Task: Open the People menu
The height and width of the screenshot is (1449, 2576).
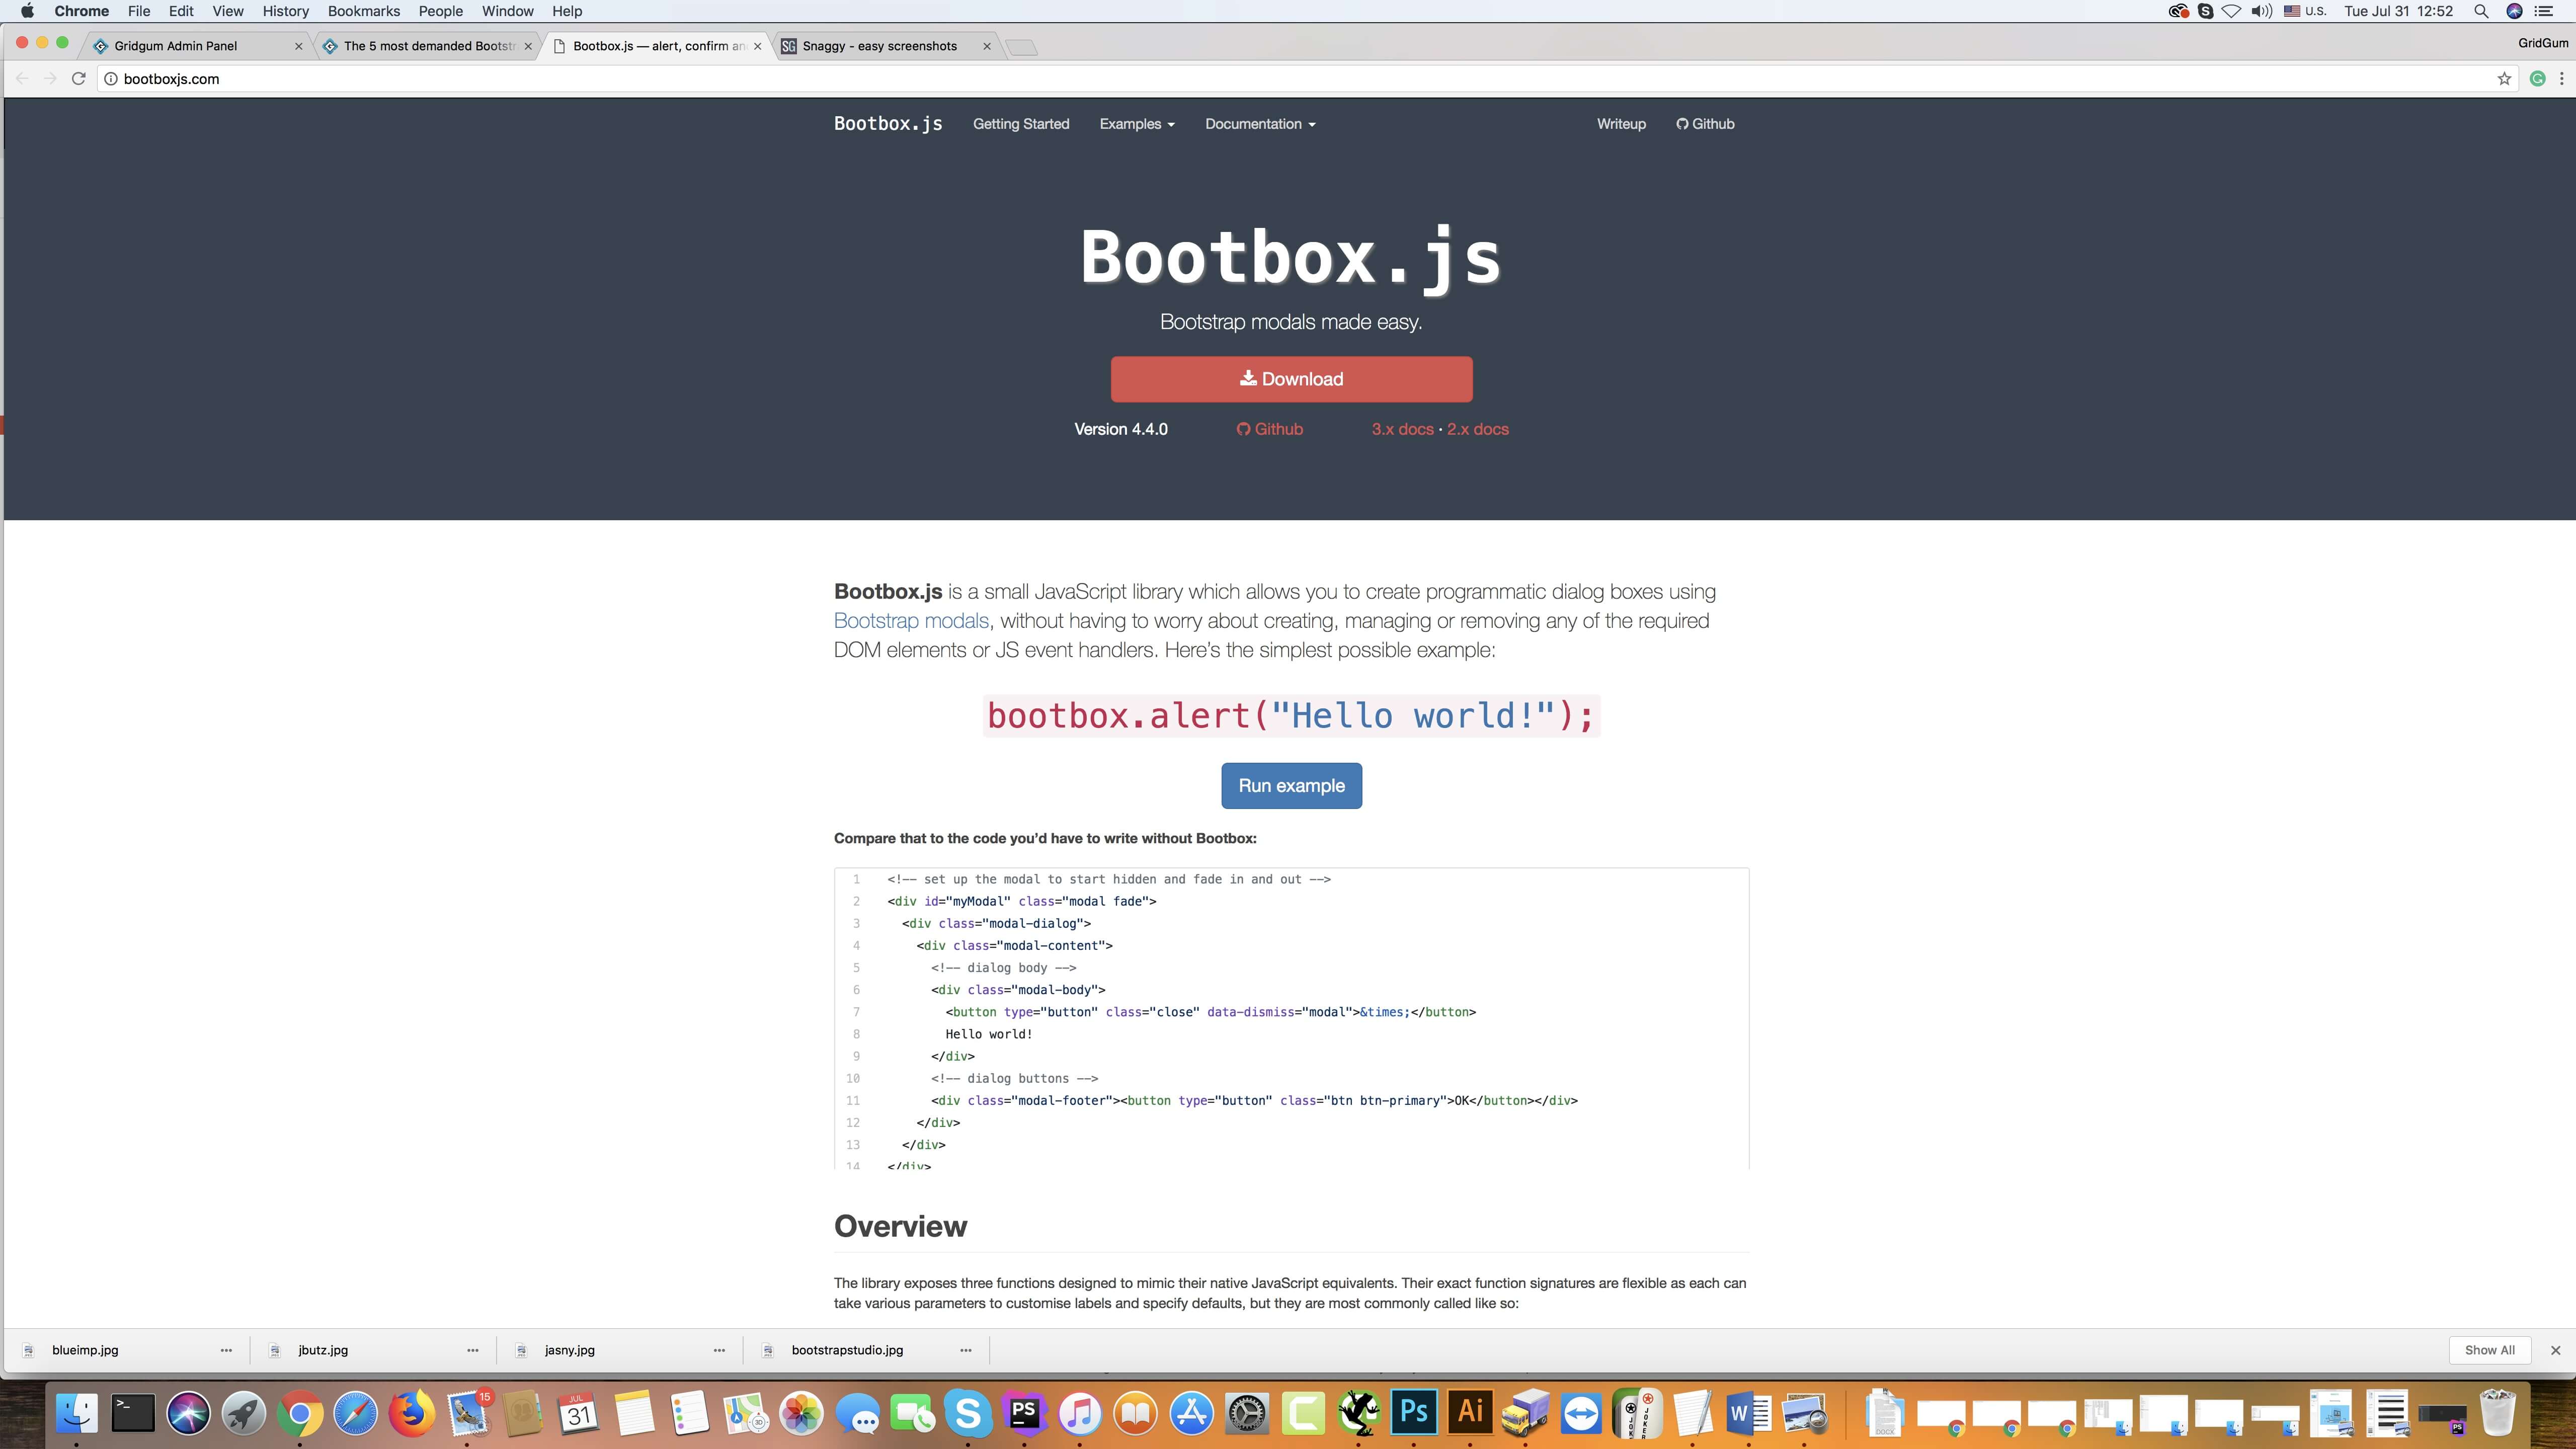Action: point(441,11)
